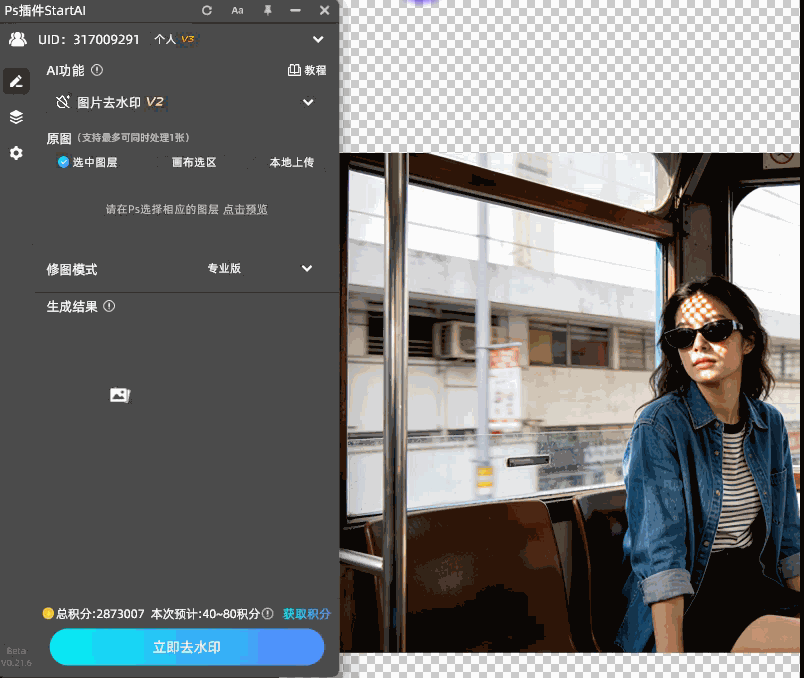Click the refresh icon in the title bar
804x678 pixels.
pyautogui.click(x=206, y=11)
